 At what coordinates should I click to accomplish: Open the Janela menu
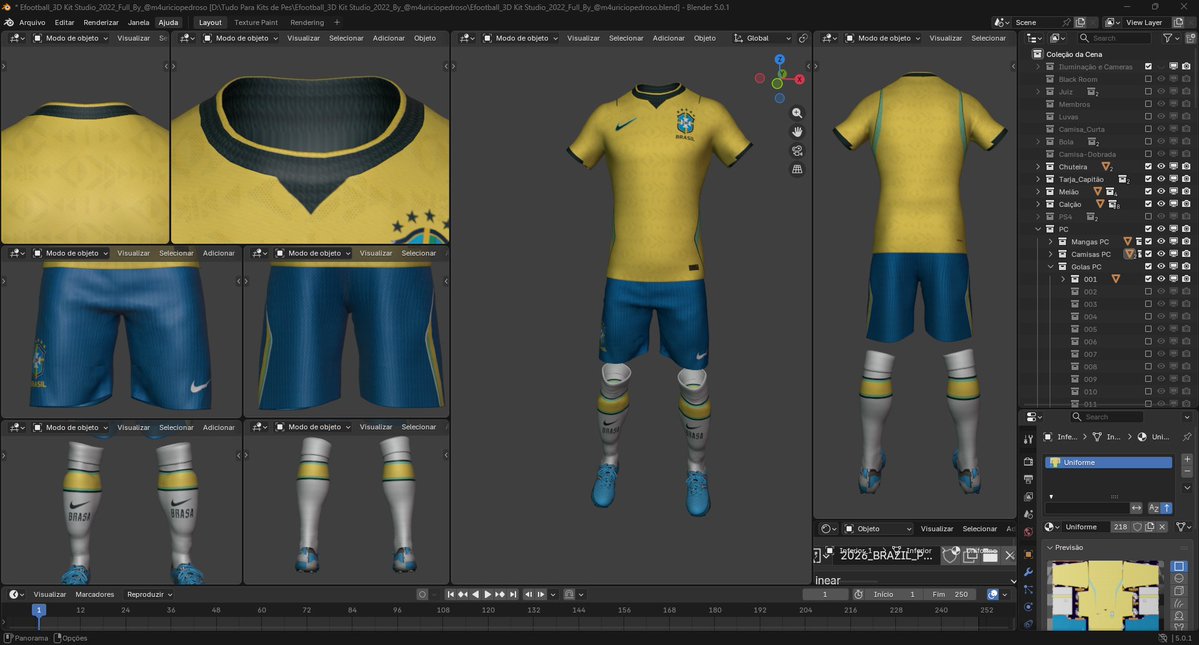click(138, 22)
